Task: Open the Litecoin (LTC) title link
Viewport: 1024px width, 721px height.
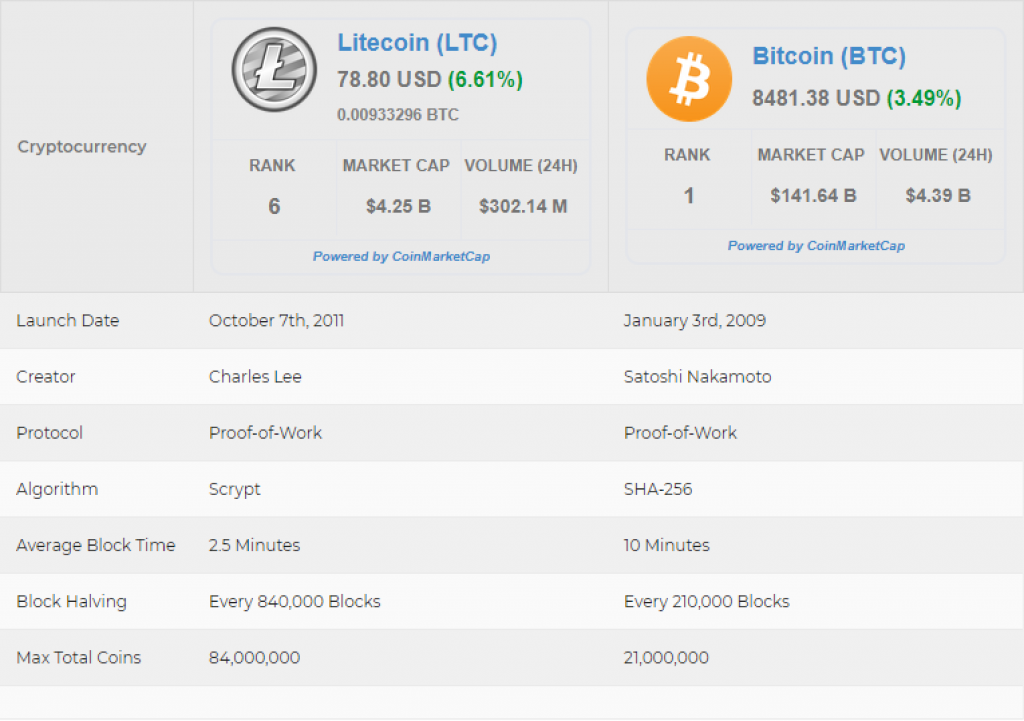Action: [x=417, y=42]
